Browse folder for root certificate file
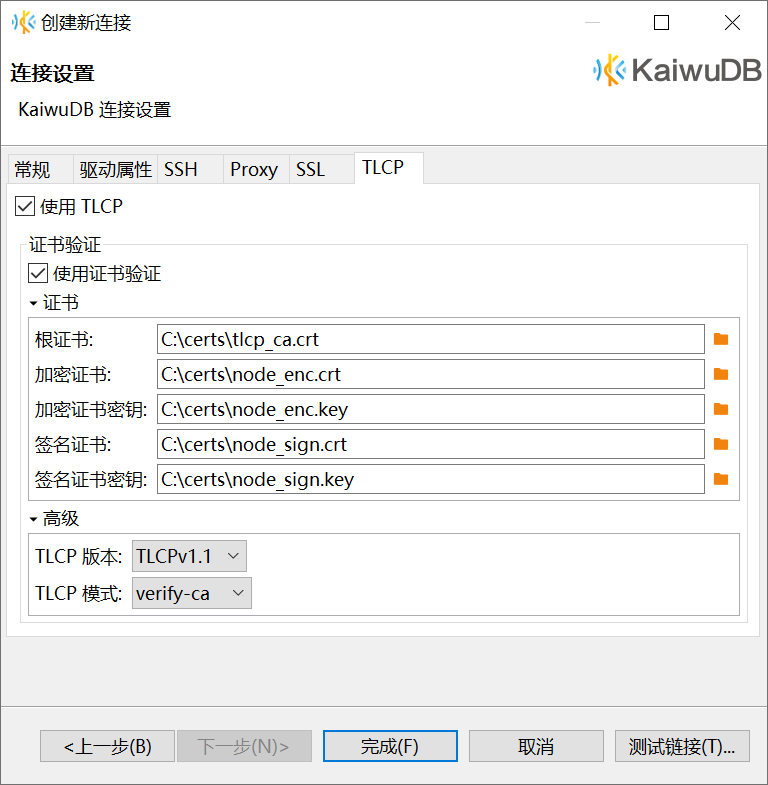768x785 pixels. coord(721,339)
